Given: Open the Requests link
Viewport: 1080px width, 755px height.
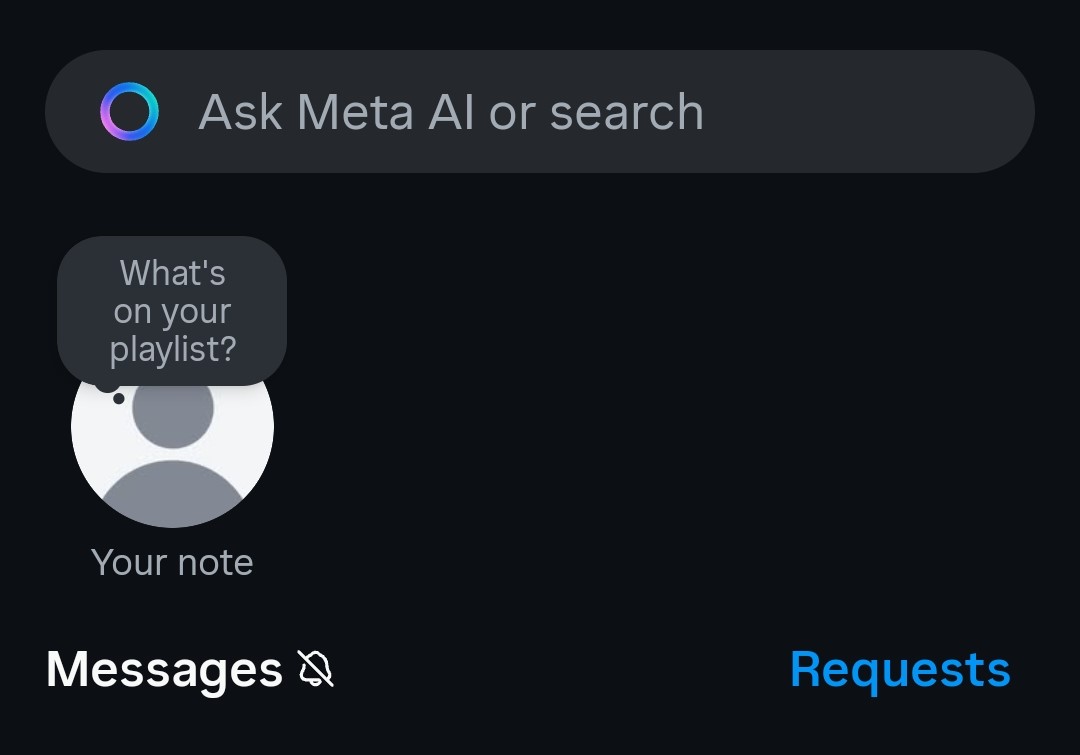Looking at the screenshot, I should click(900, 670).
